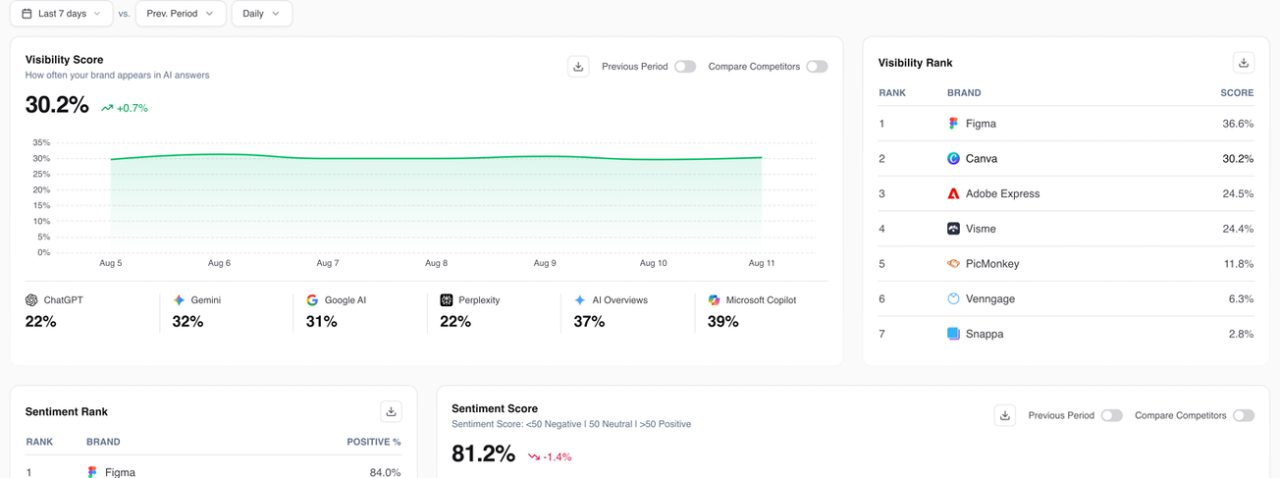Click the Figma logo in Visibility Rank
Viewport: 1280px width, 478px height.
[x=953, y=124]
